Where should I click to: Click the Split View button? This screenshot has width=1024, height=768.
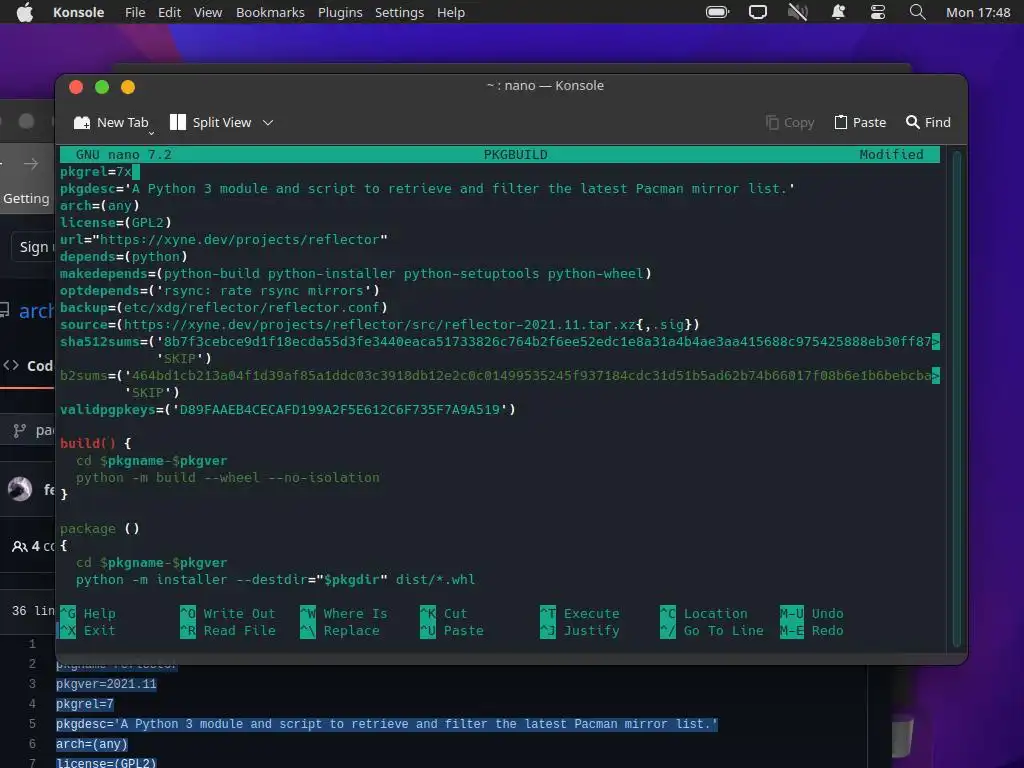[210, 122]
